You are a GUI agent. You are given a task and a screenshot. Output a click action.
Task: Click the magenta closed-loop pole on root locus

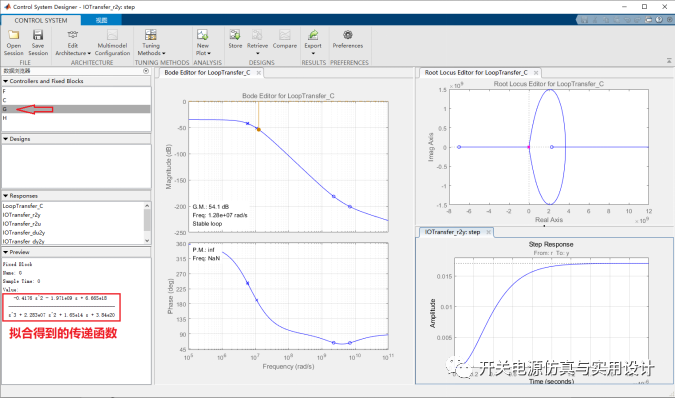click(x=529, y=147)
